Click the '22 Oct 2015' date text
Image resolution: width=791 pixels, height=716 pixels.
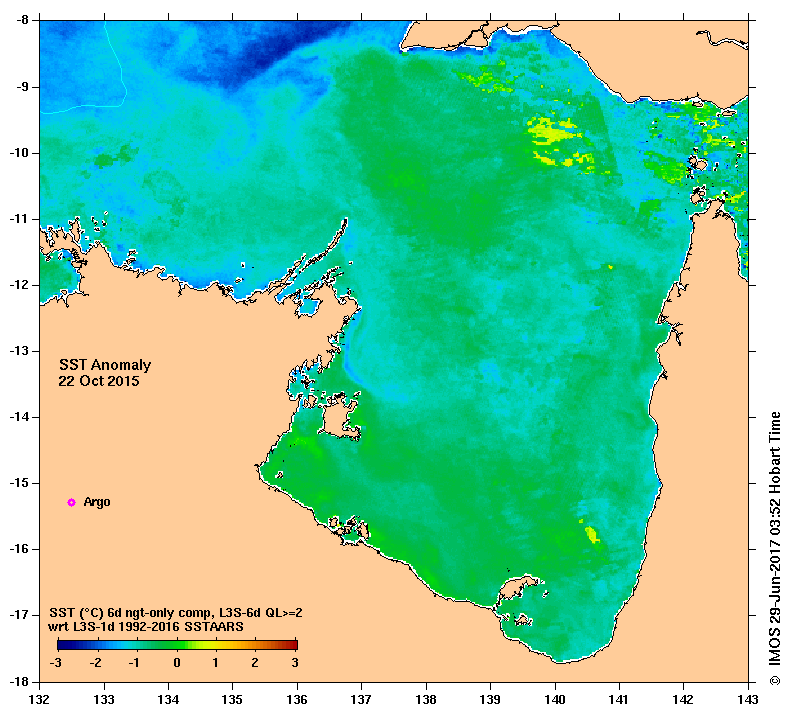click(x=99, y=381)
